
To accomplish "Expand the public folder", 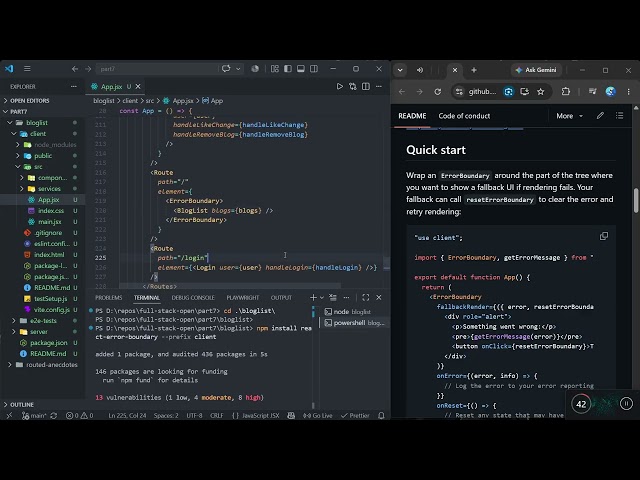I will pos(43,156).
